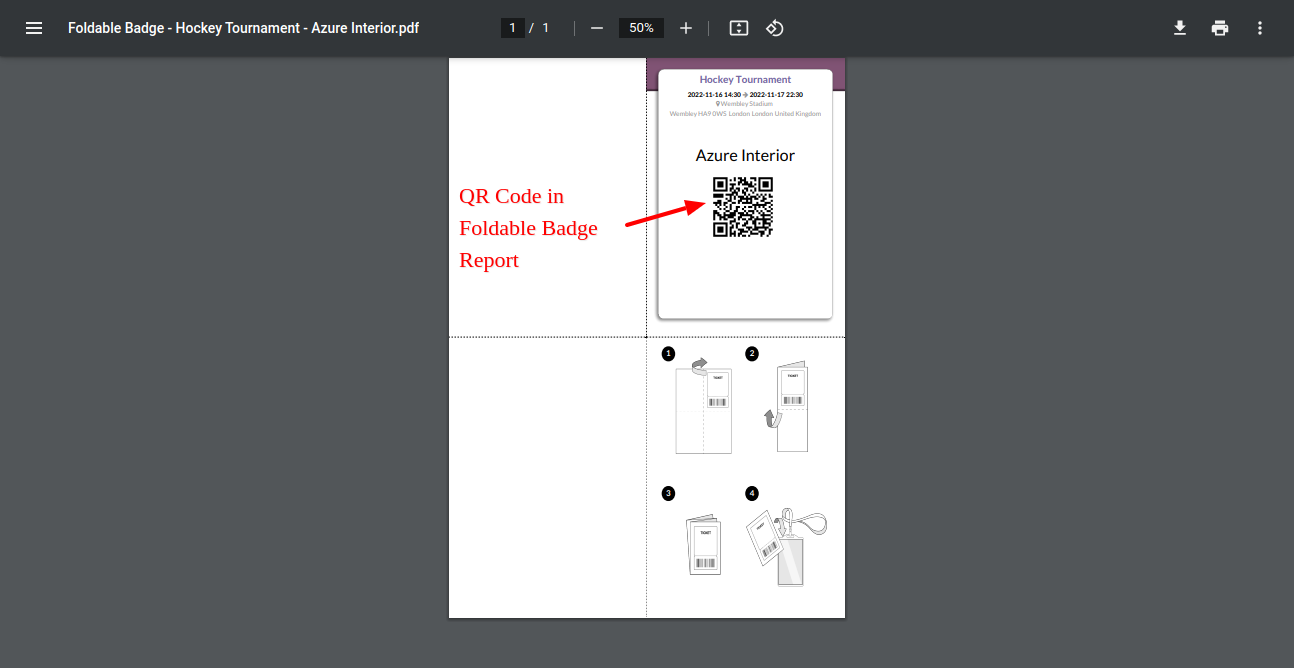Click the QR code on the badge
The image size is (1294, 668).
tap(743, 207)
